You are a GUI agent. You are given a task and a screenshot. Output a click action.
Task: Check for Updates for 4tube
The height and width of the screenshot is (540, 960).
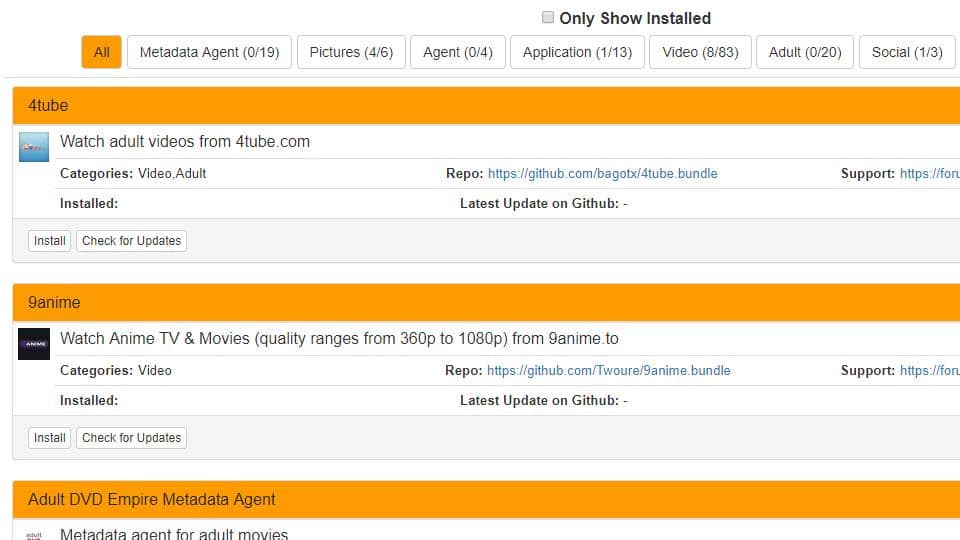(132, 241)
